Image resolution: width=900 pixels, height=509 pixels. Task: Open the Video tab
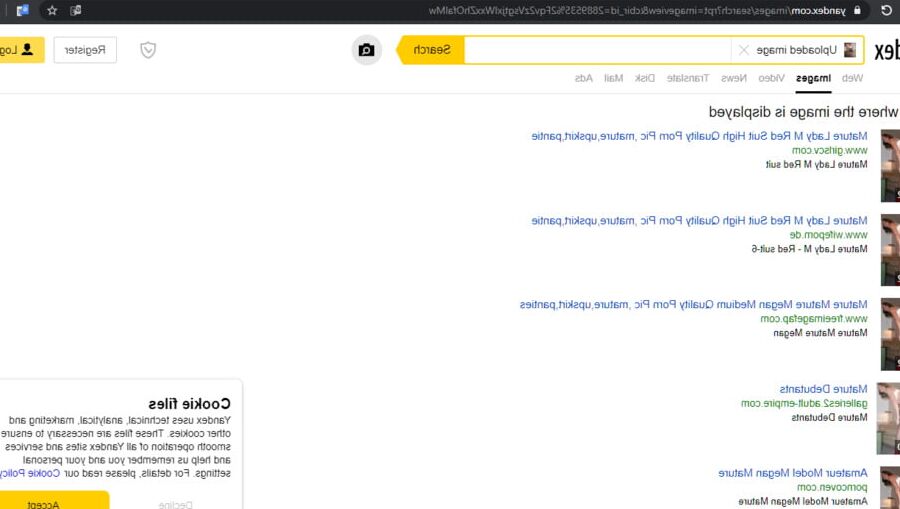pos(771,78)
